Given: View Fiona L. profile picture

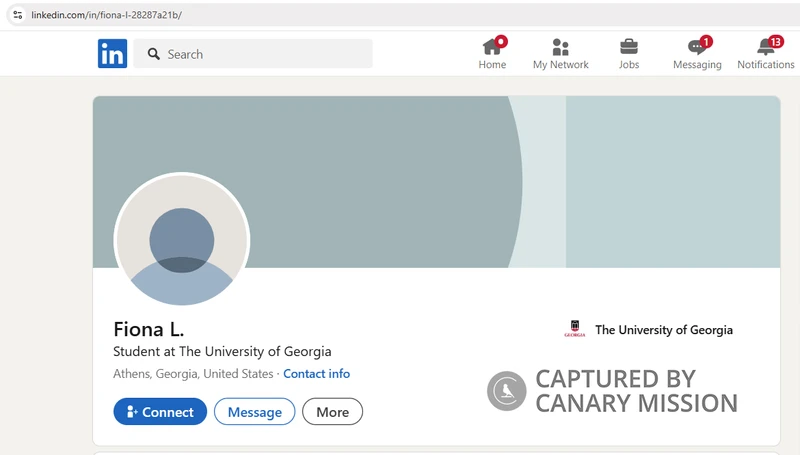Looking at the screenshot, I should click(x=182, y=240).
